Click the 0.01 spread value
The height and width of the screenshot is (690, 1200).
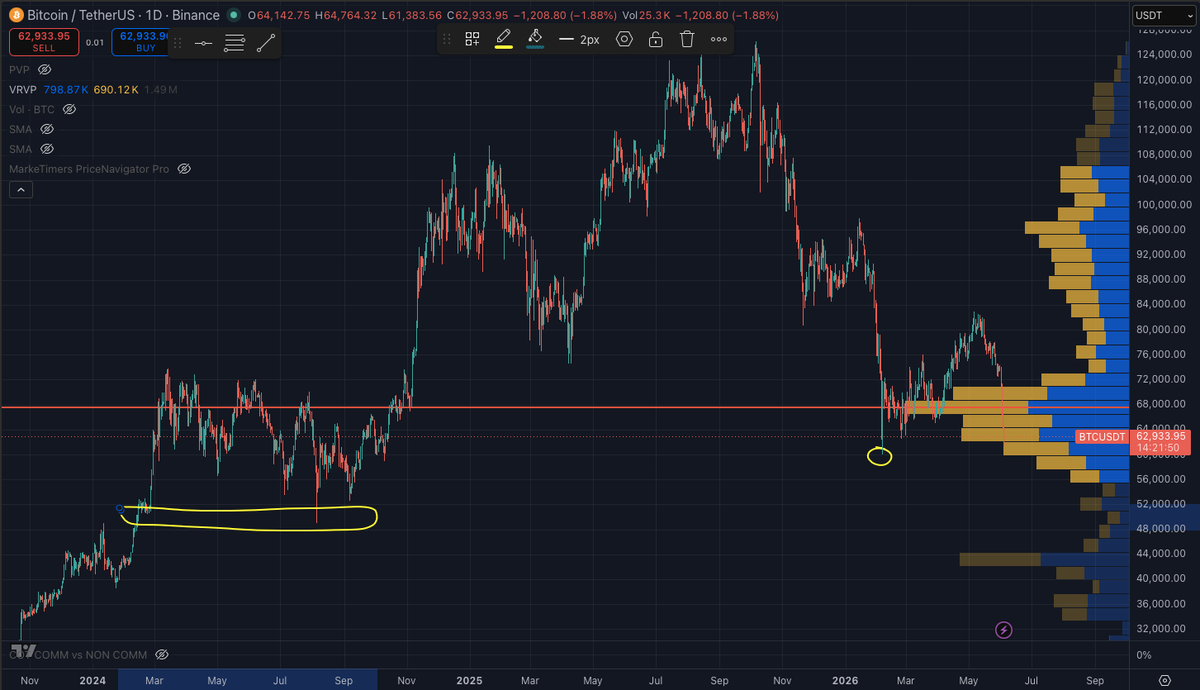(93, 41)
